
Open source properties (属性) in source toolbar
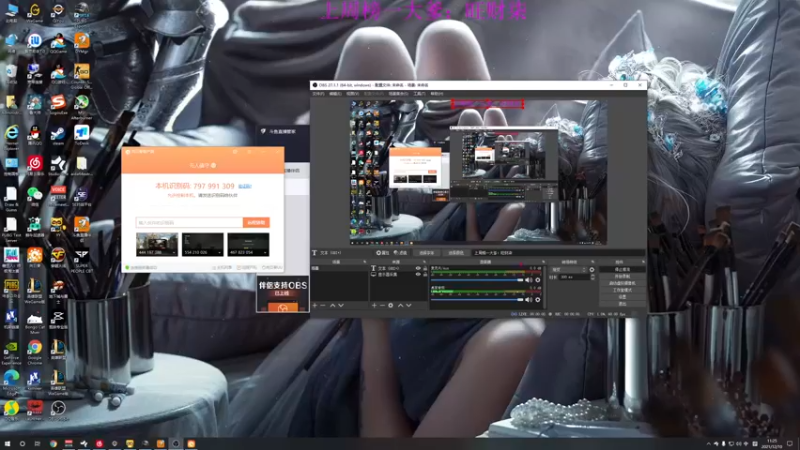point(383,253)
